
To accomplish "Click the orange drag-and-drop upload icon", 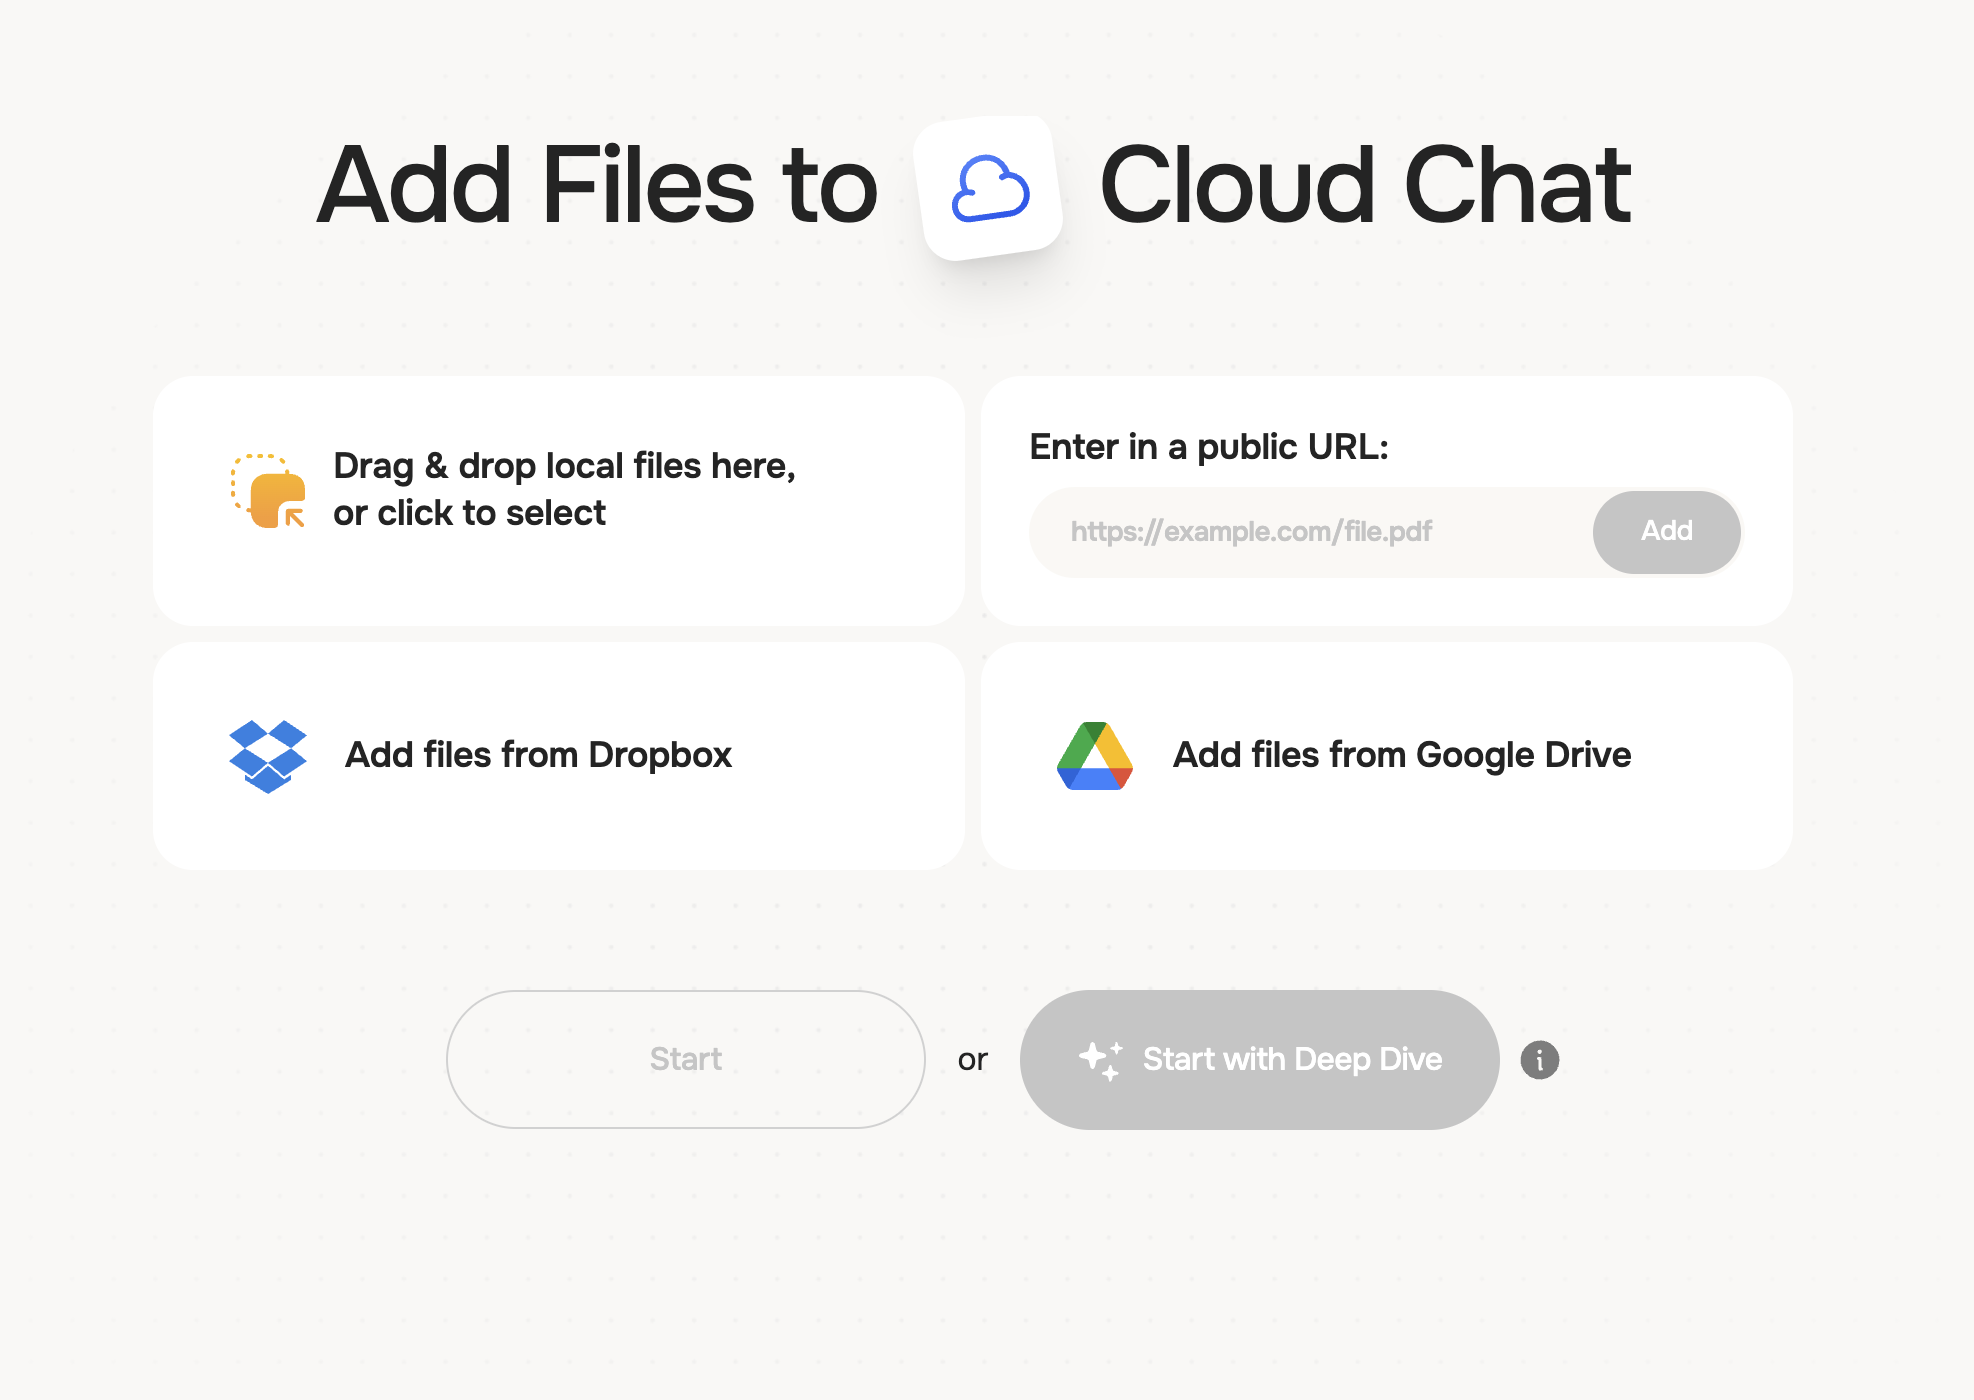I will click(268, 490).
